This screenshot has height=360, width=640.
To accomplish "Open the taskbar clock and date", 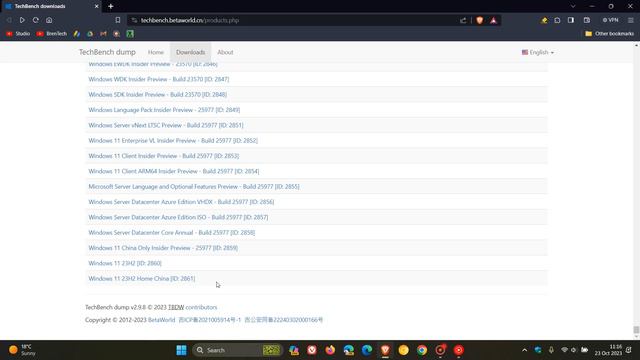I will pyautogui.click(x=608, y=350).
